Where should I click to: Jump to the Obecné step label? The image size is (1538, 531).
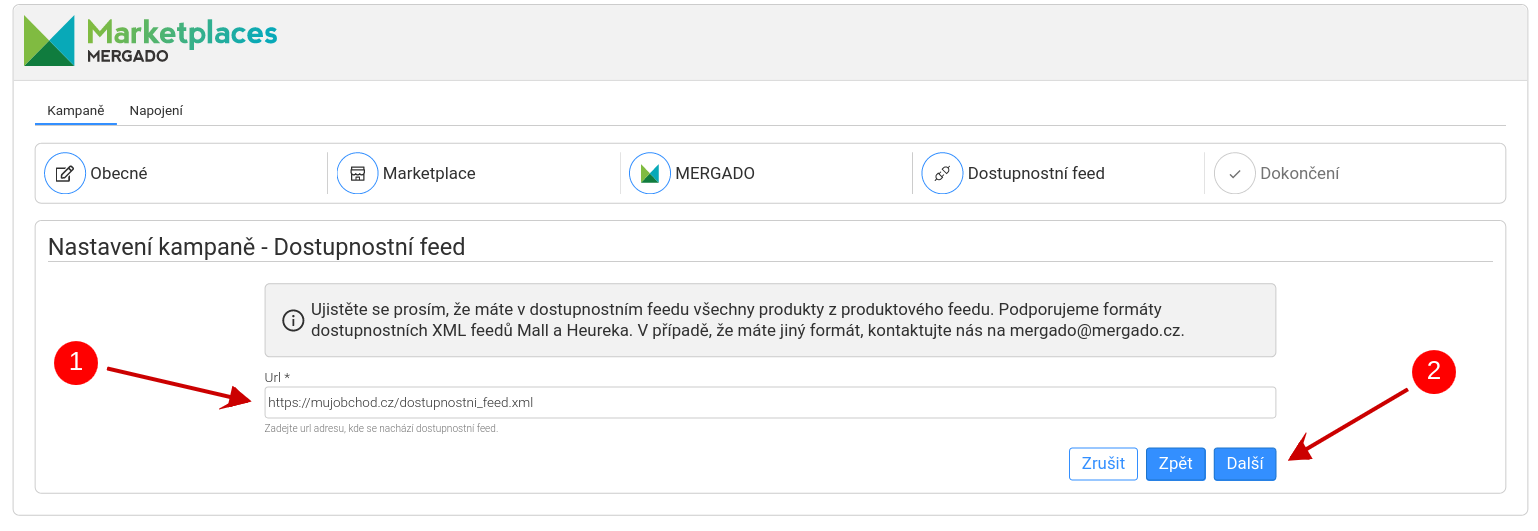click(x=119, y=174)
